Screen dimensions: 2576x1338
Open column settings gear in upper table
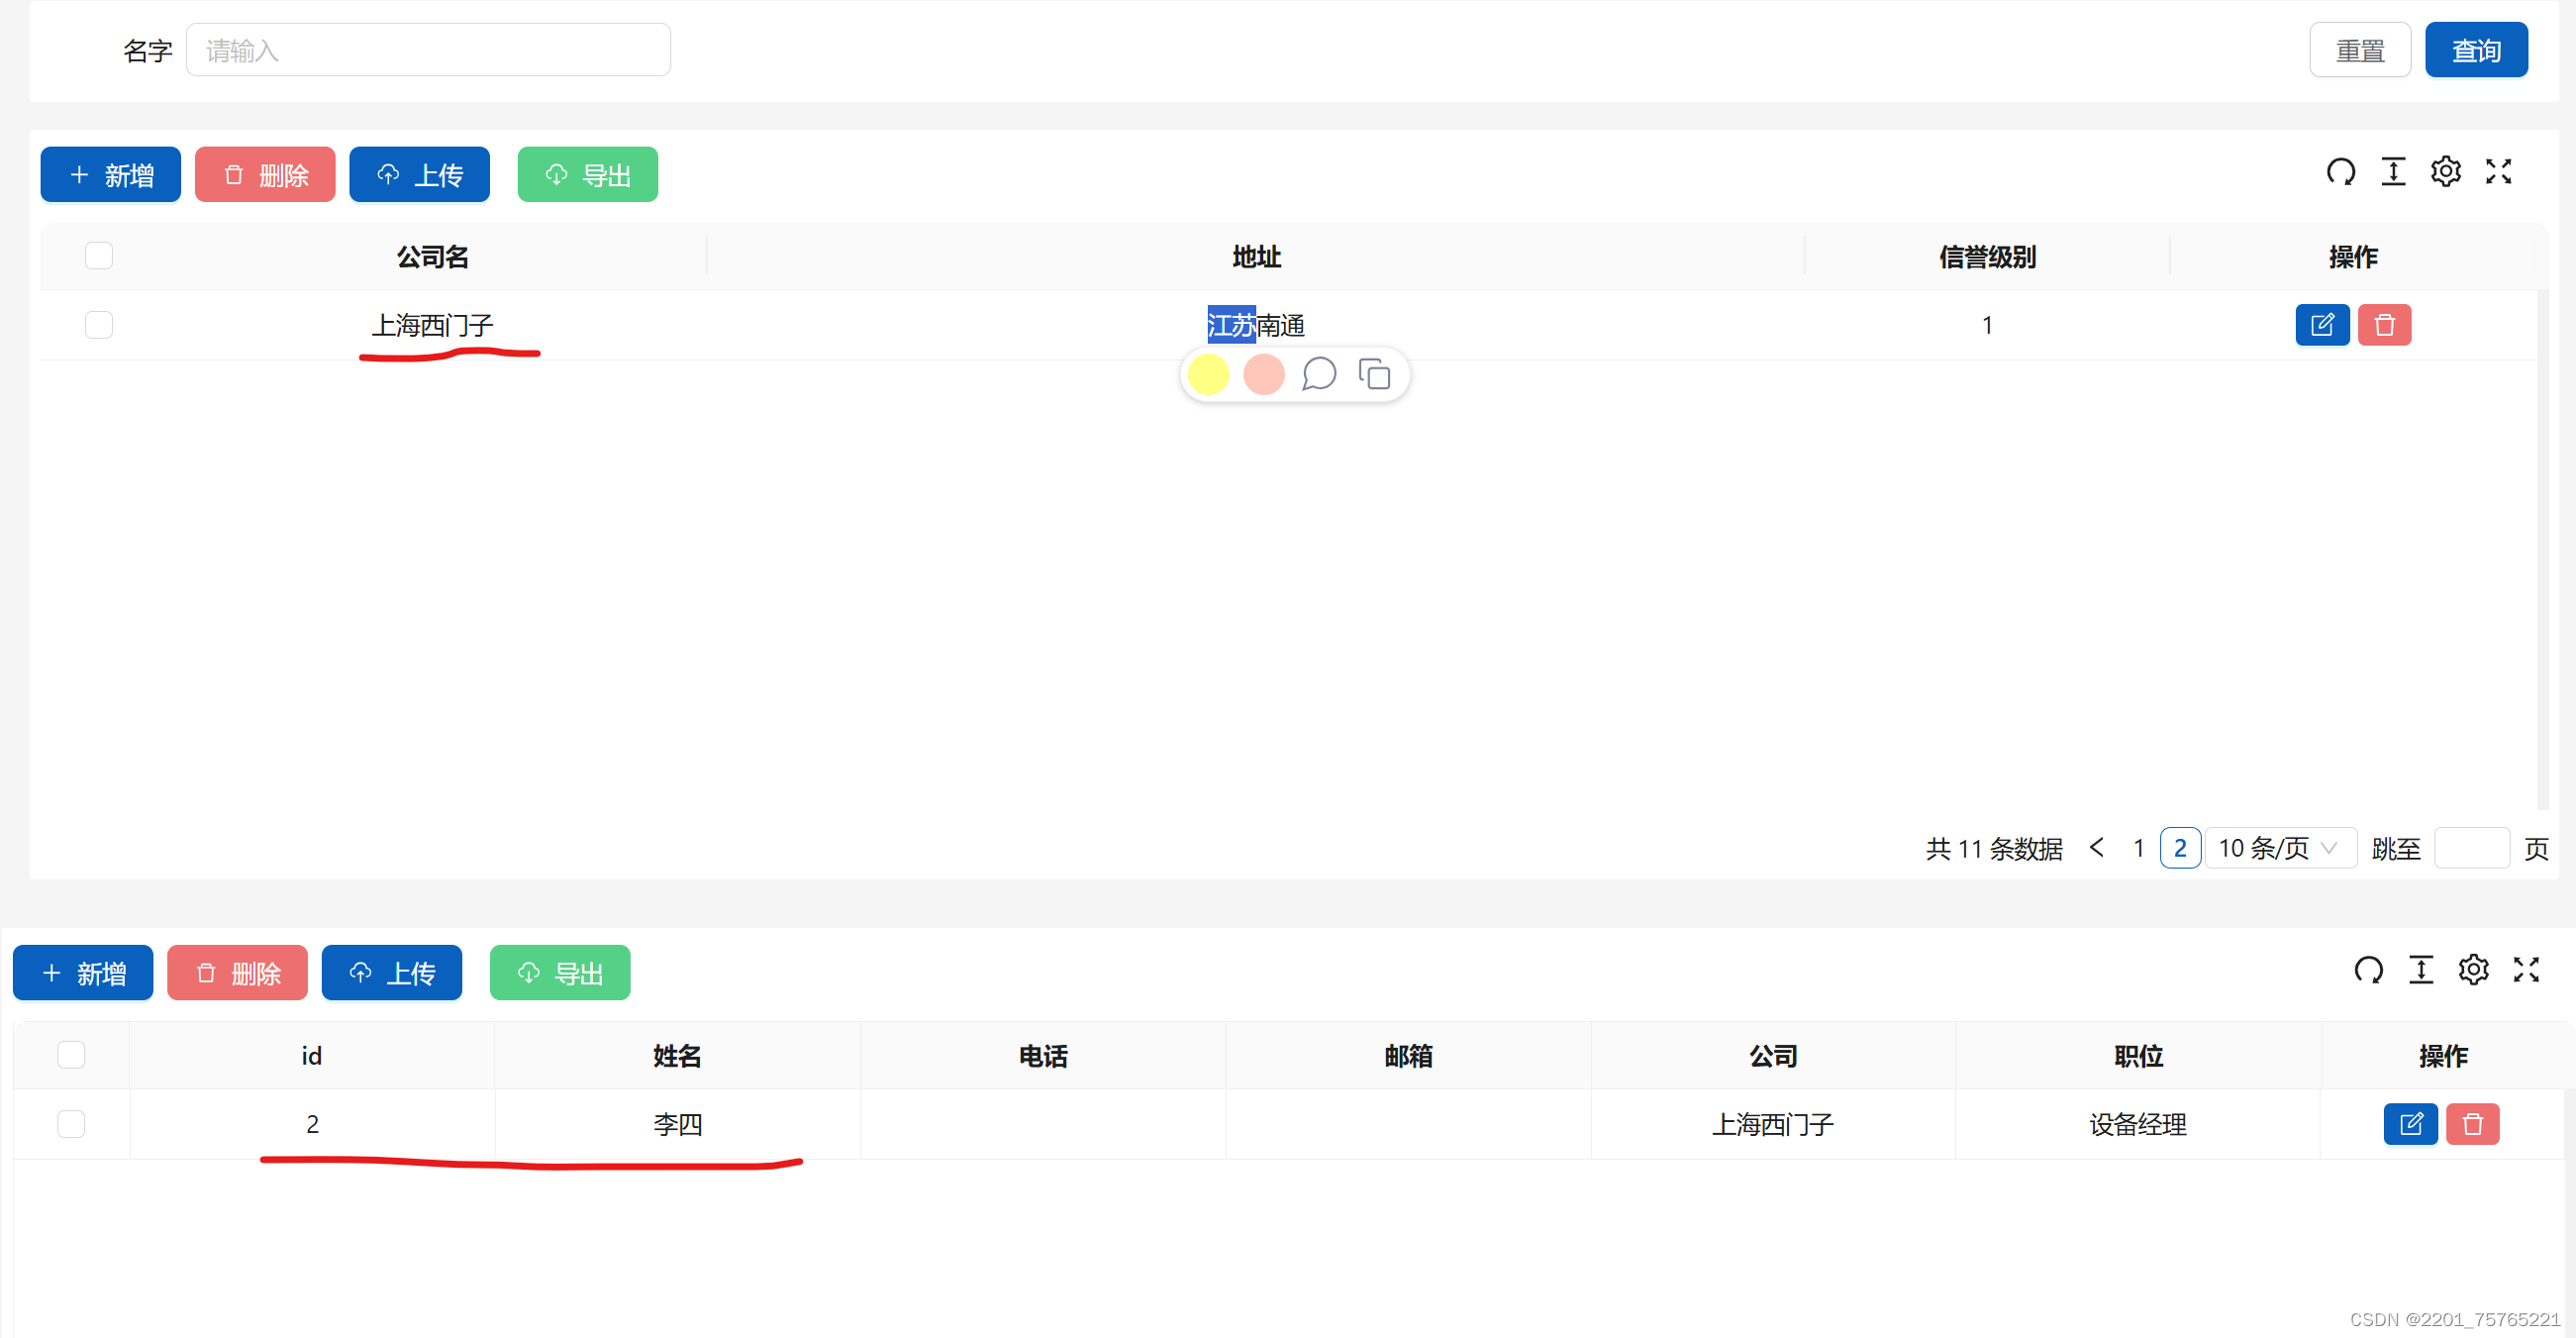pyautogui.click(x=2445, y=172)
